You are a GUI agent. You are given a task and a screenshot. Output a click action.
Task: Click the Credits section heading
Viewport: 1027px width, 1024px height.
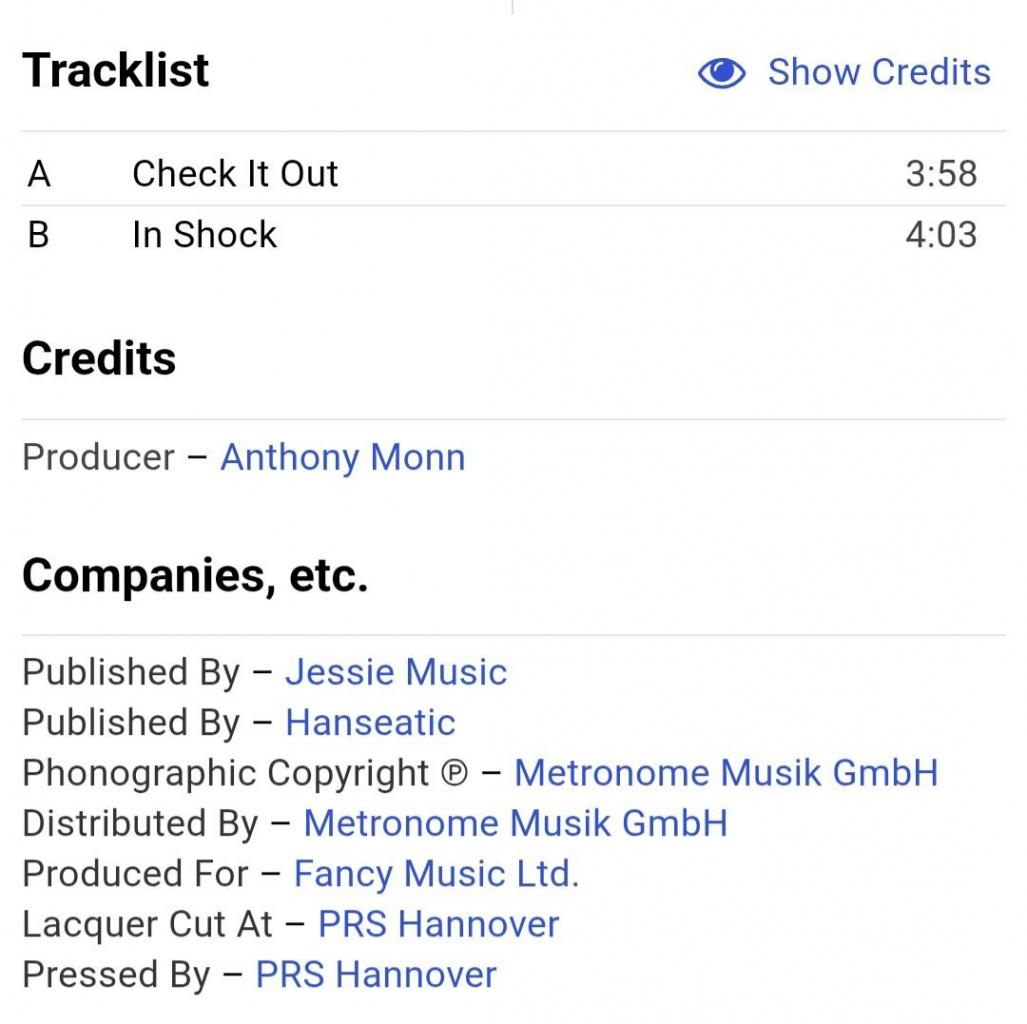pos(99,358)
